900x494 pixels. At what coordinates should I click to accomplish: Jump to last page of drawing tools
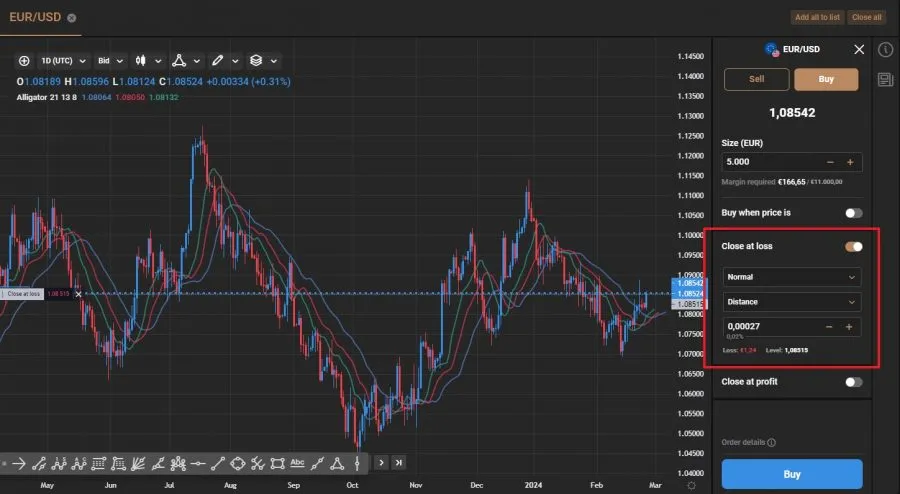(x=399, y=462)
